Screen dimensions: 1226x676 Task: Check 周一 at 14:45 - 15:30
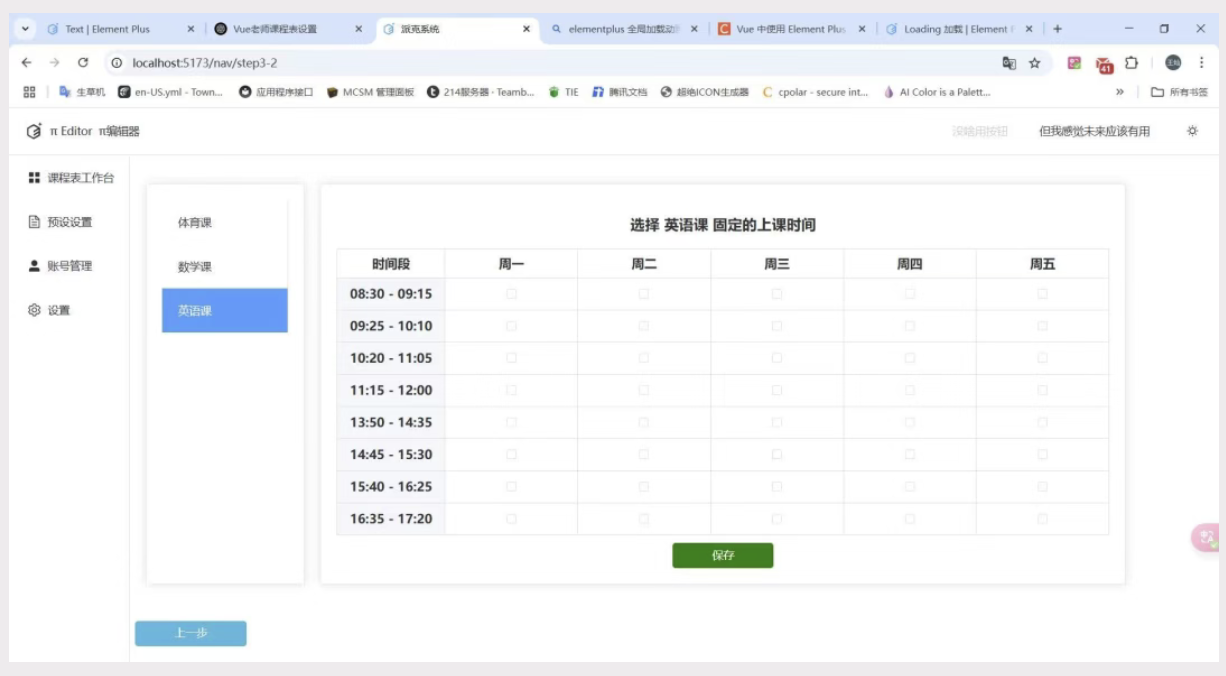coord(511,454)
